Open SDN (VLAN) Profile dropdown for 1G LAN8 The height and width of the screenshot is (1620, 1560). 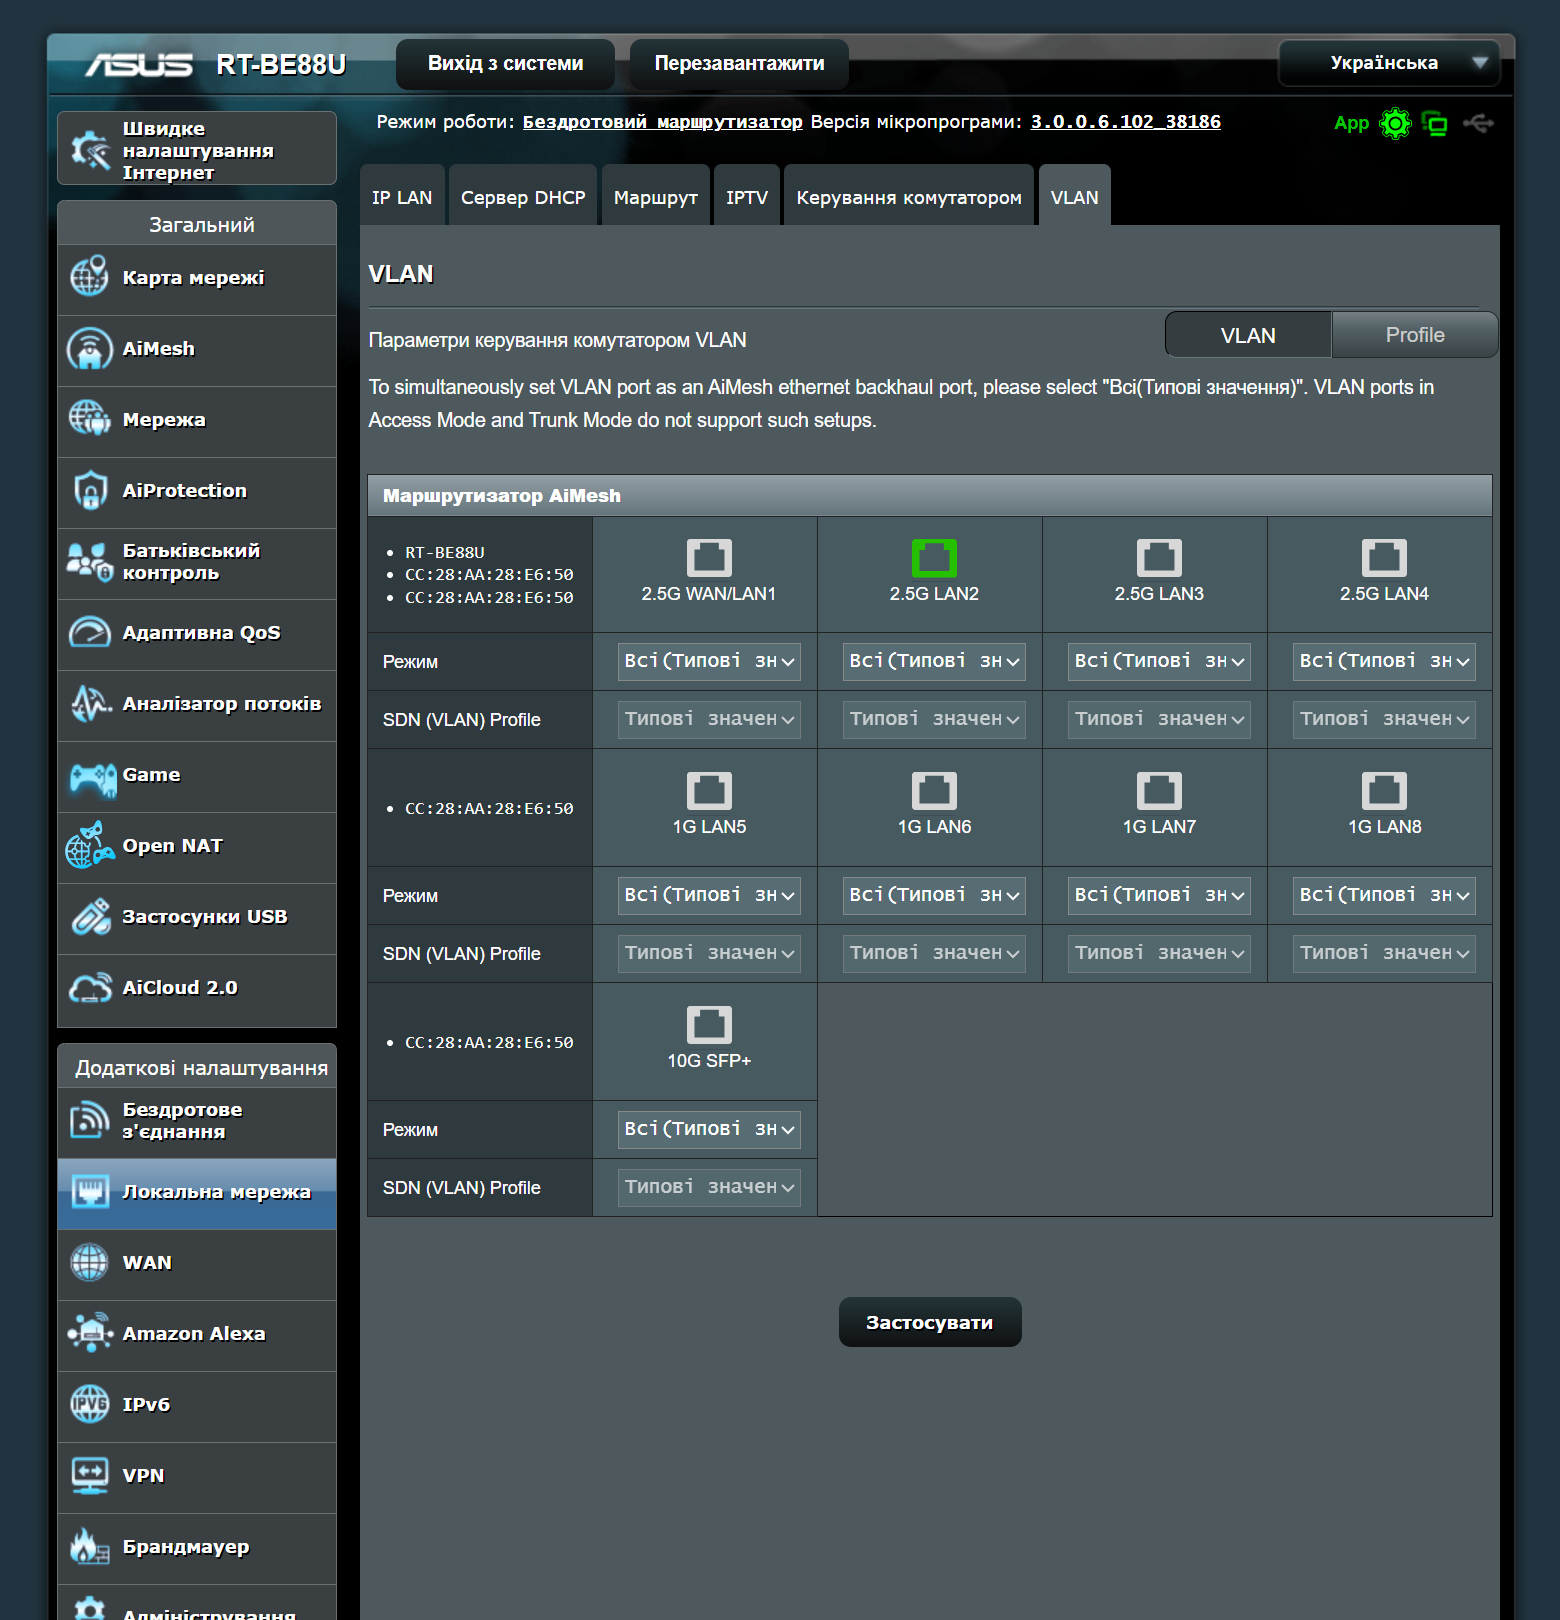[x=1384, y=953]
